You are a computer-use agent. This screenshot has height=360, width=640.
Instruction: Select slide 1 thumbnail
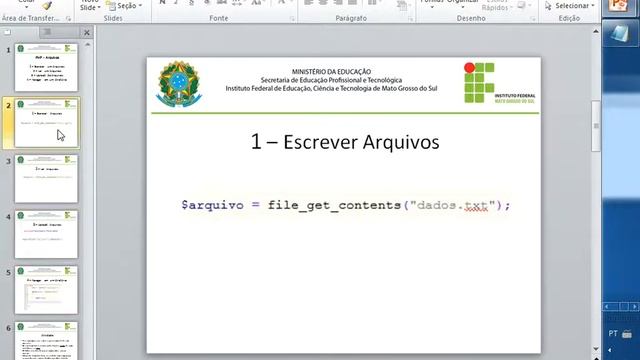pos(46,67)
